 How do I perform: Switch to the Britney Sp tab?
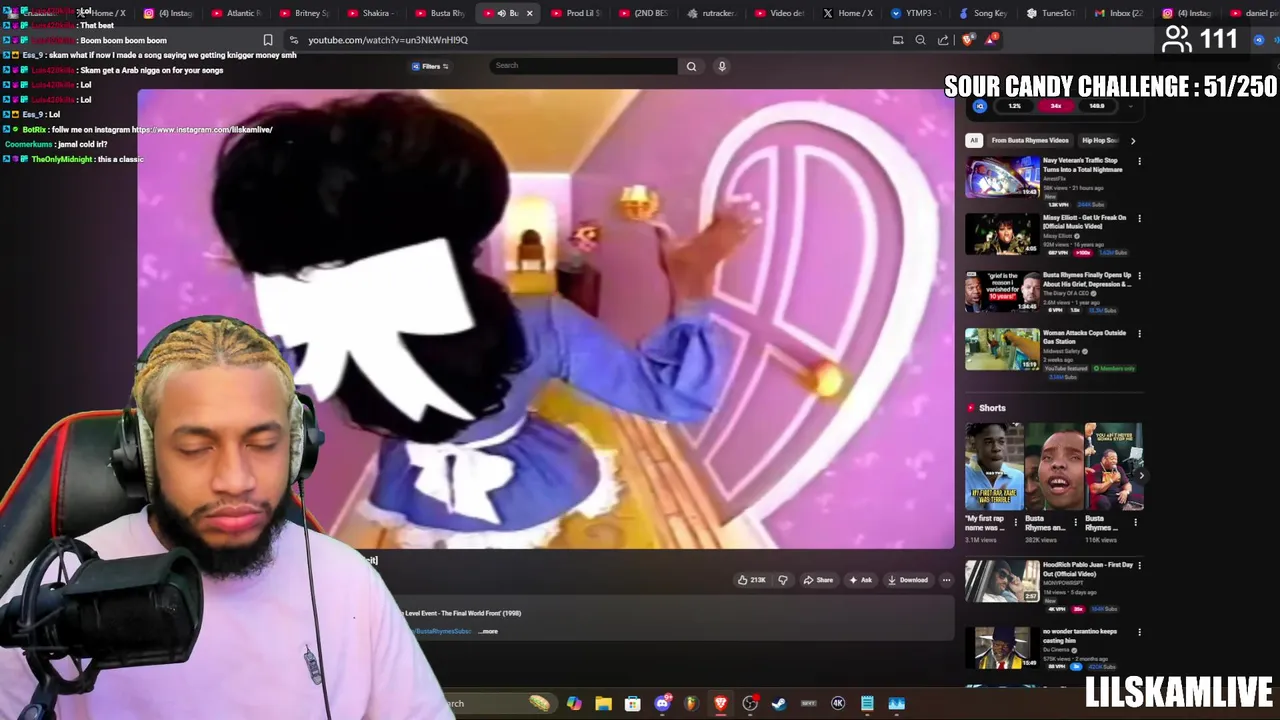[x=304, y=13]
